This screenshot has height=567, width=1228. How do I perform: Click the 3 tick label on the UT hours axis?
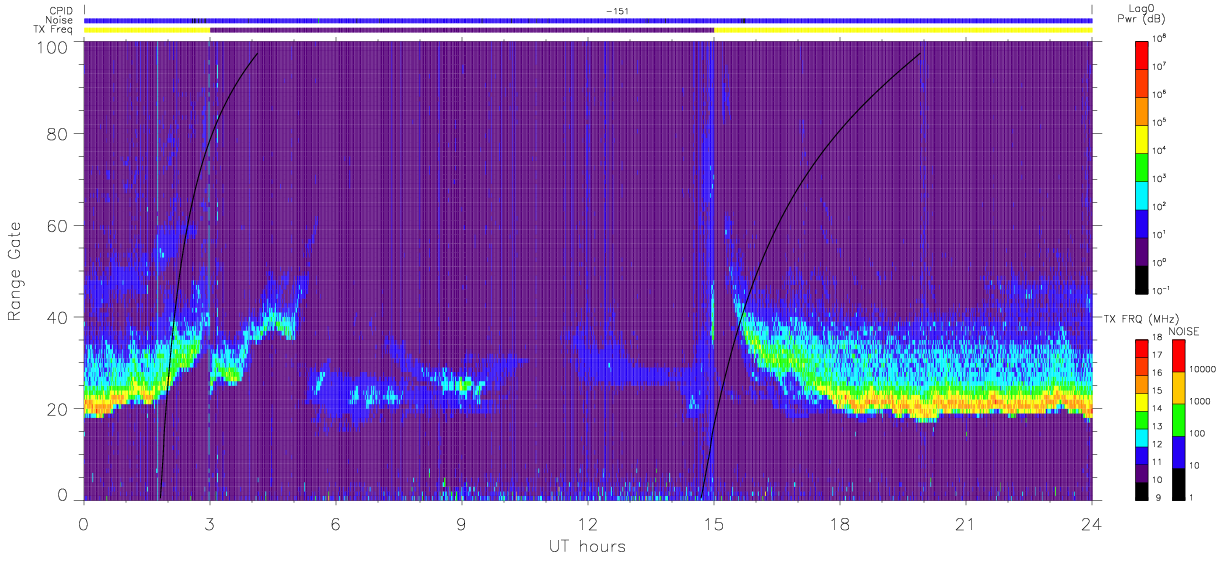209,523
